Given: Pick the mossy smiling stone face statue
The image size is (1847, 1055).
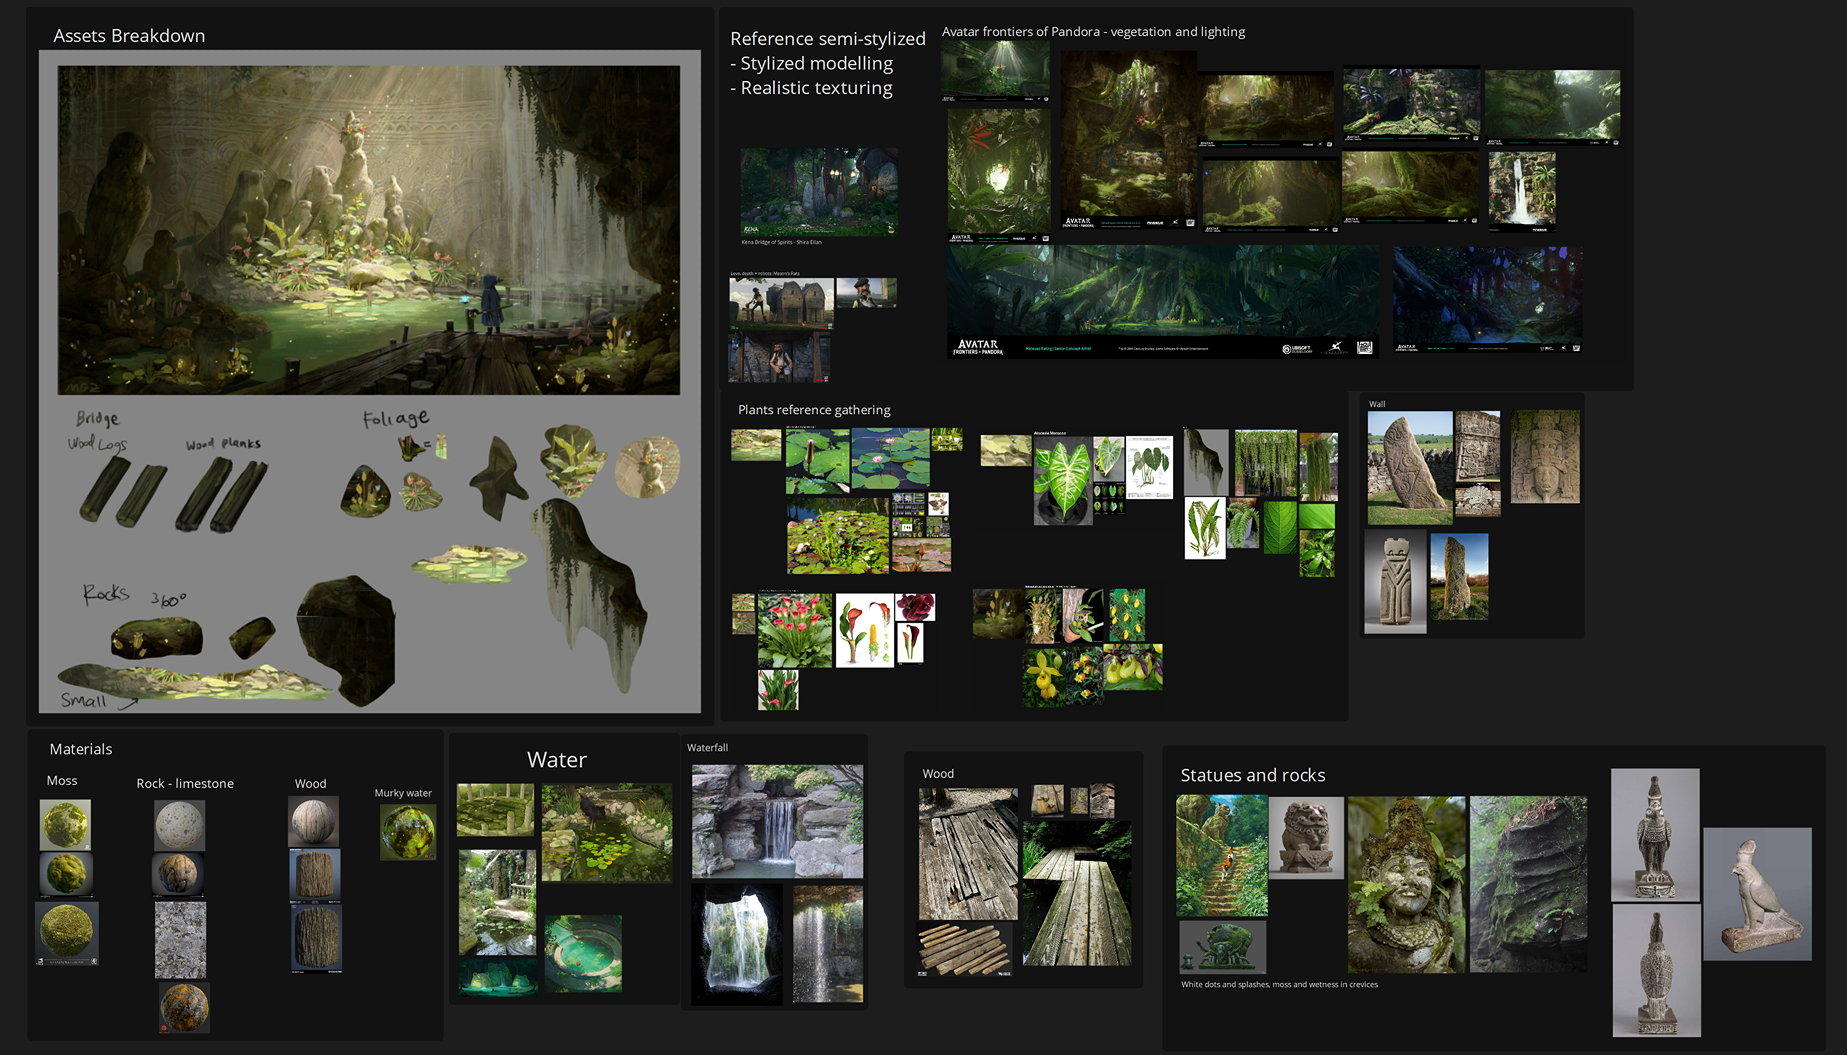Looking at the screenshot, I should click(x=1406, y=885).
